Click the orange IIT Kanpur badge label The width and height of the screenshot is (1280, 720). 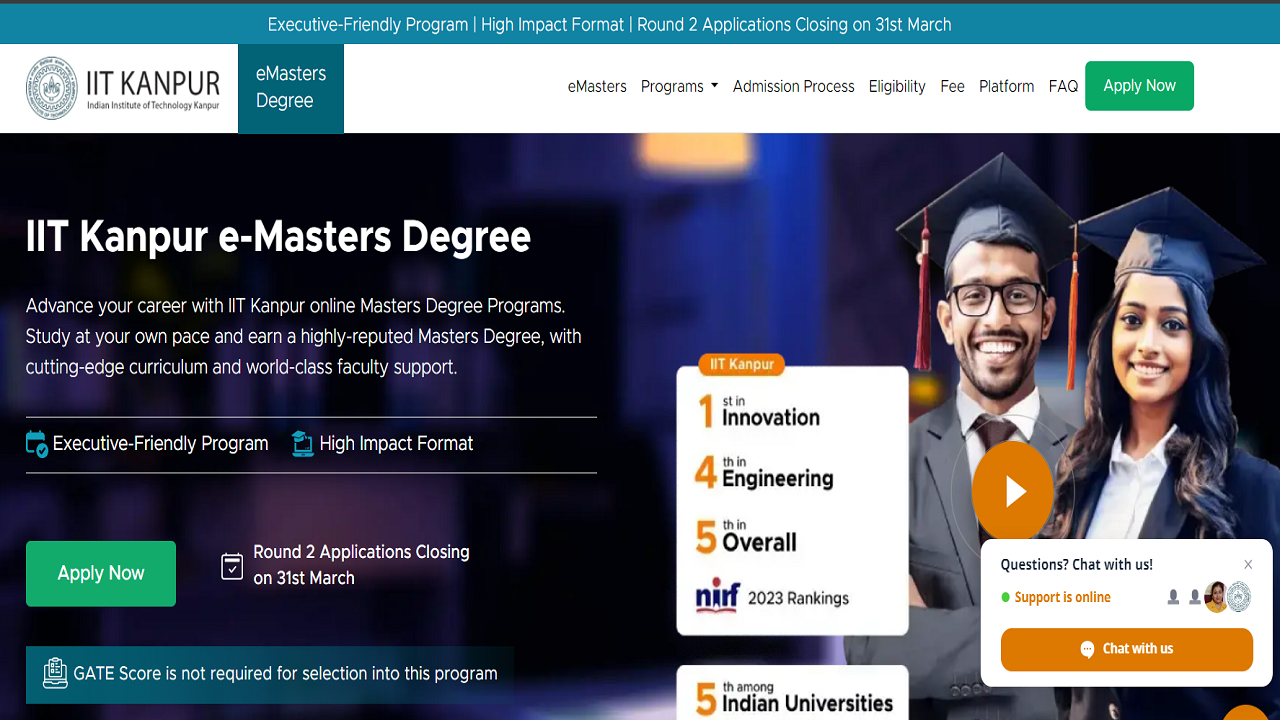click(742, 364)
